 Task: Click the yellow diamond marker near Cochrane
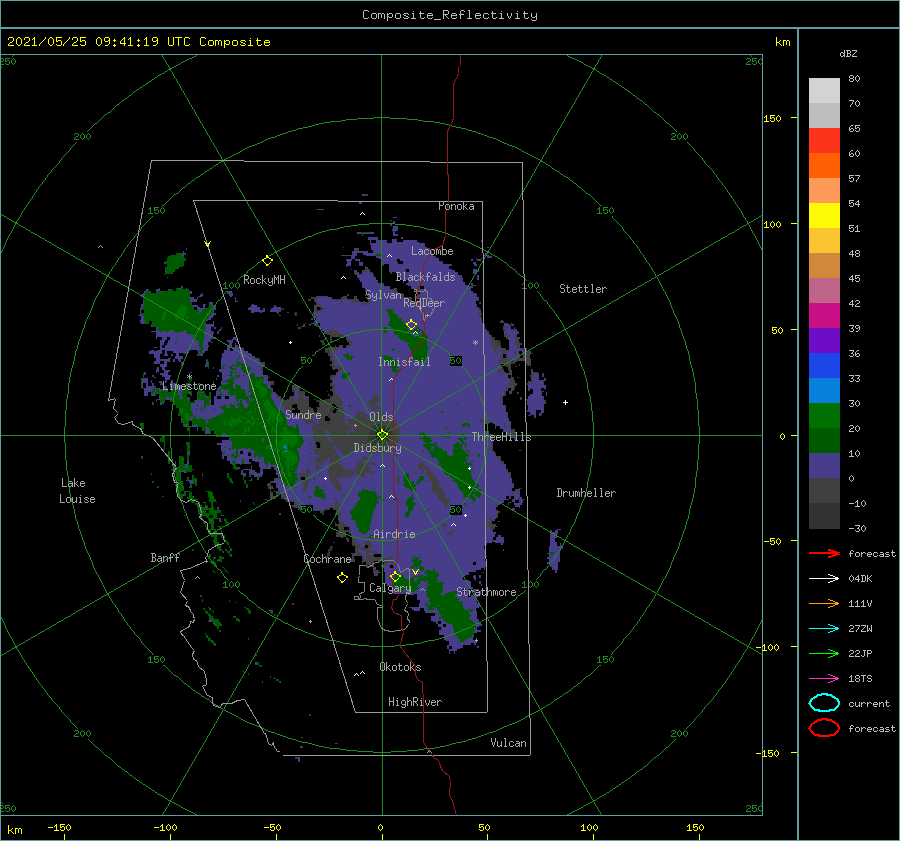(343, 578)
